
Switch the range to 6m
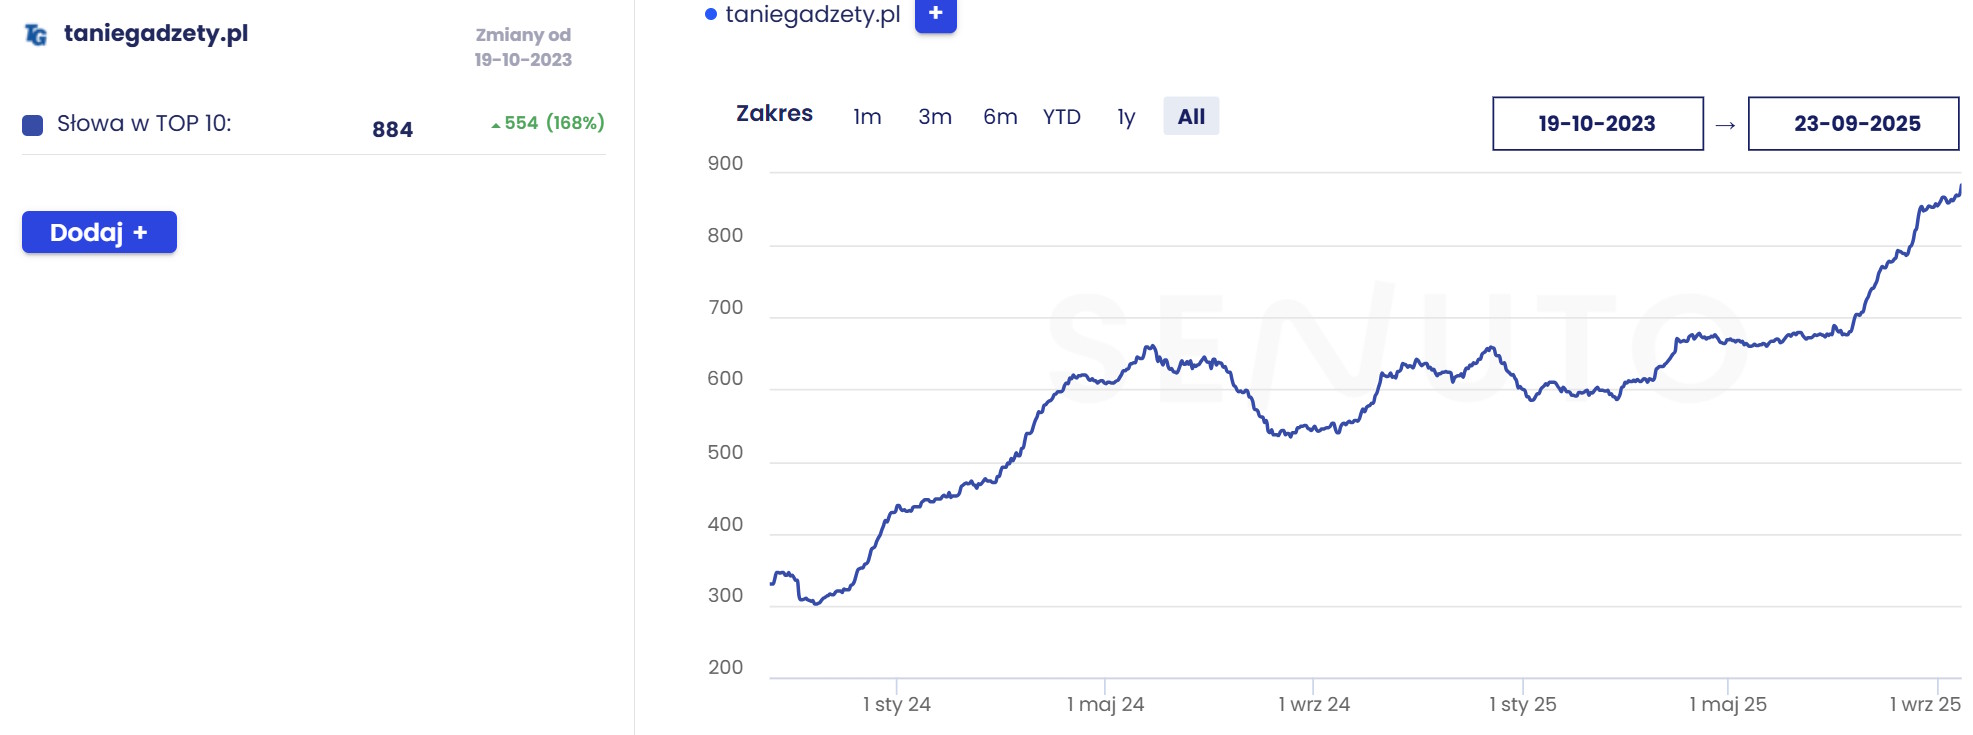pos(1000,117)
